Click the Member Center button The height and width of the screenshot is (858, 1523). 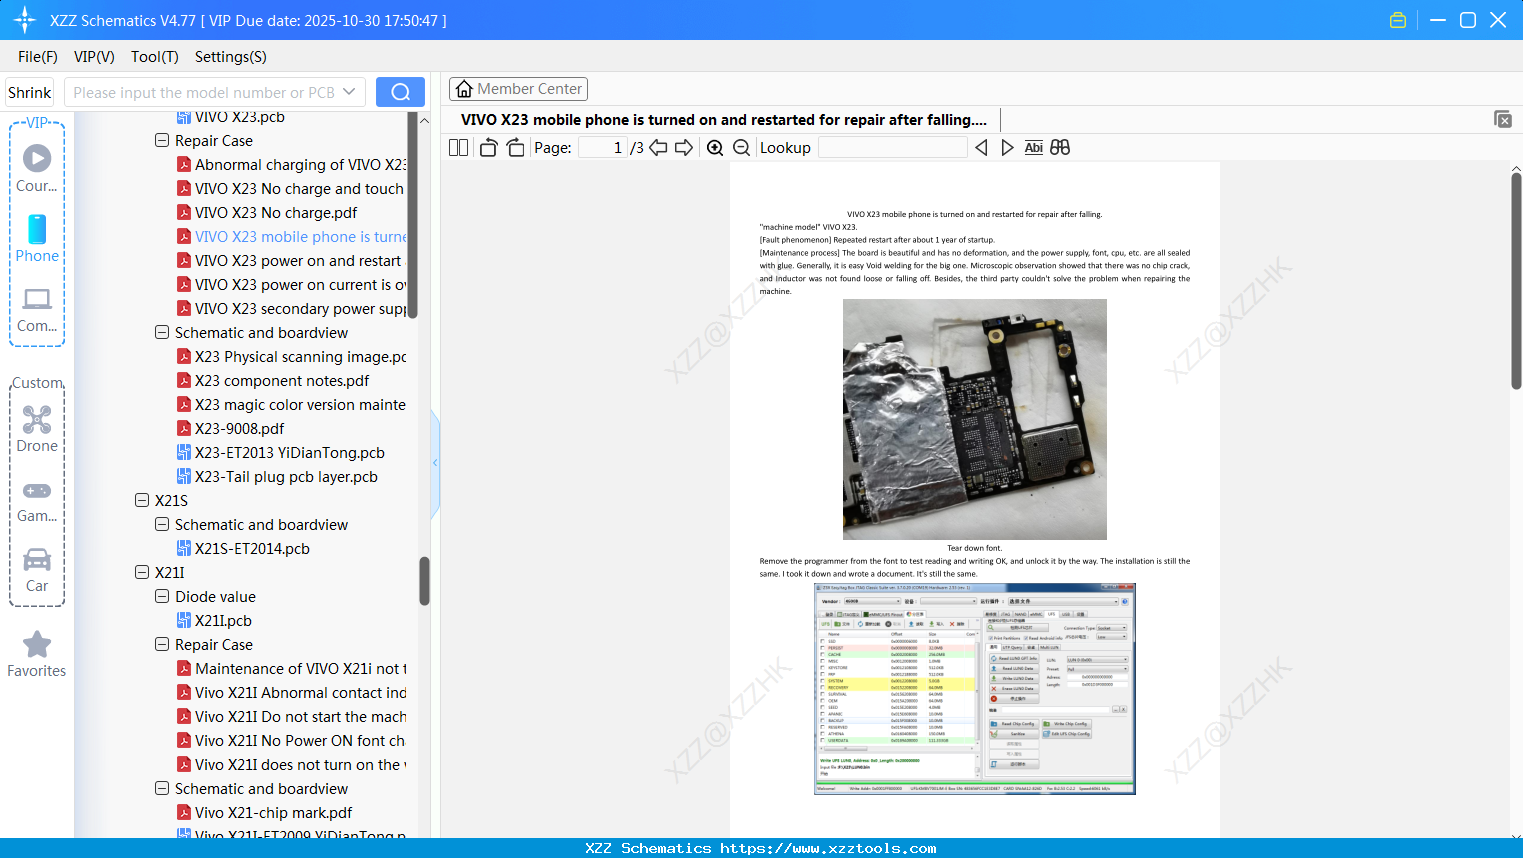point(518,88)
